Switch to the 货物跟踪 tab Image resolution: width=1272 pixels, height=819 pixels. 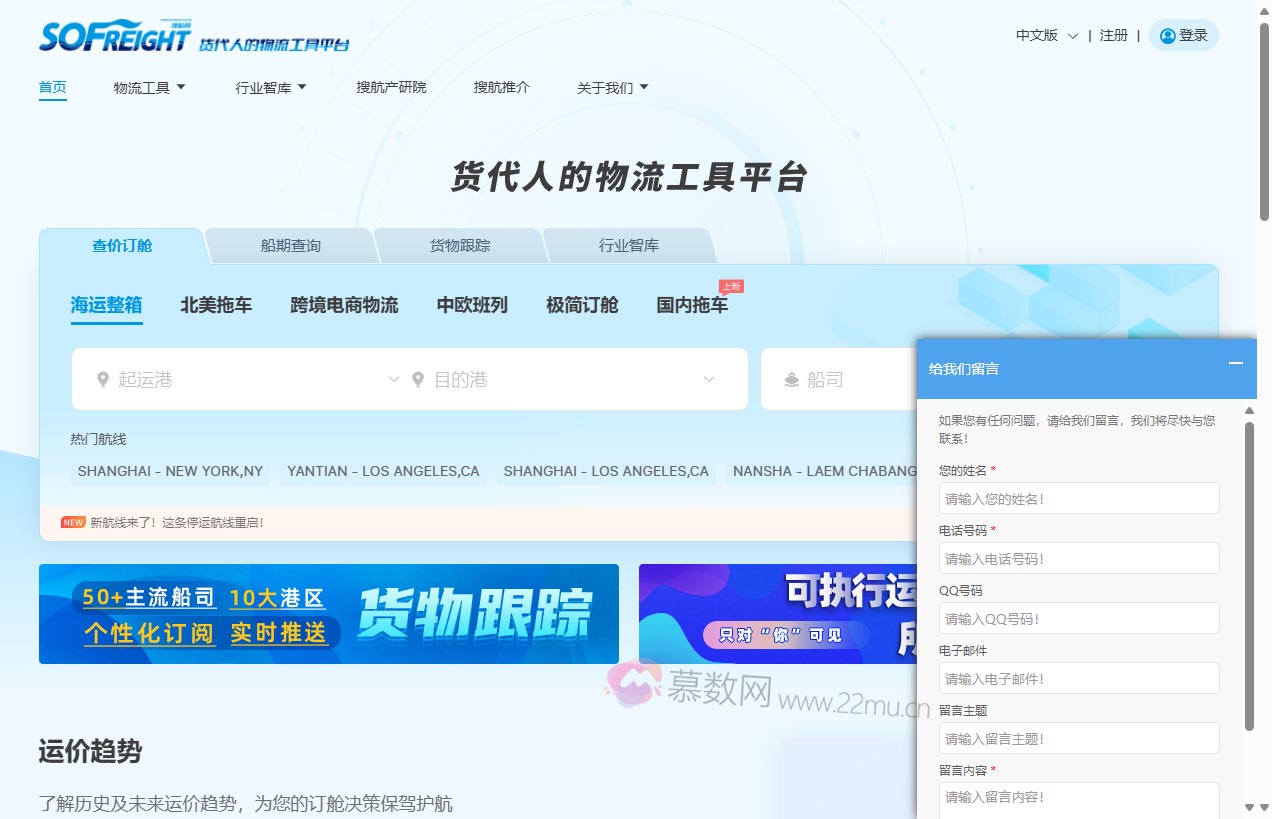coord(459,244)
